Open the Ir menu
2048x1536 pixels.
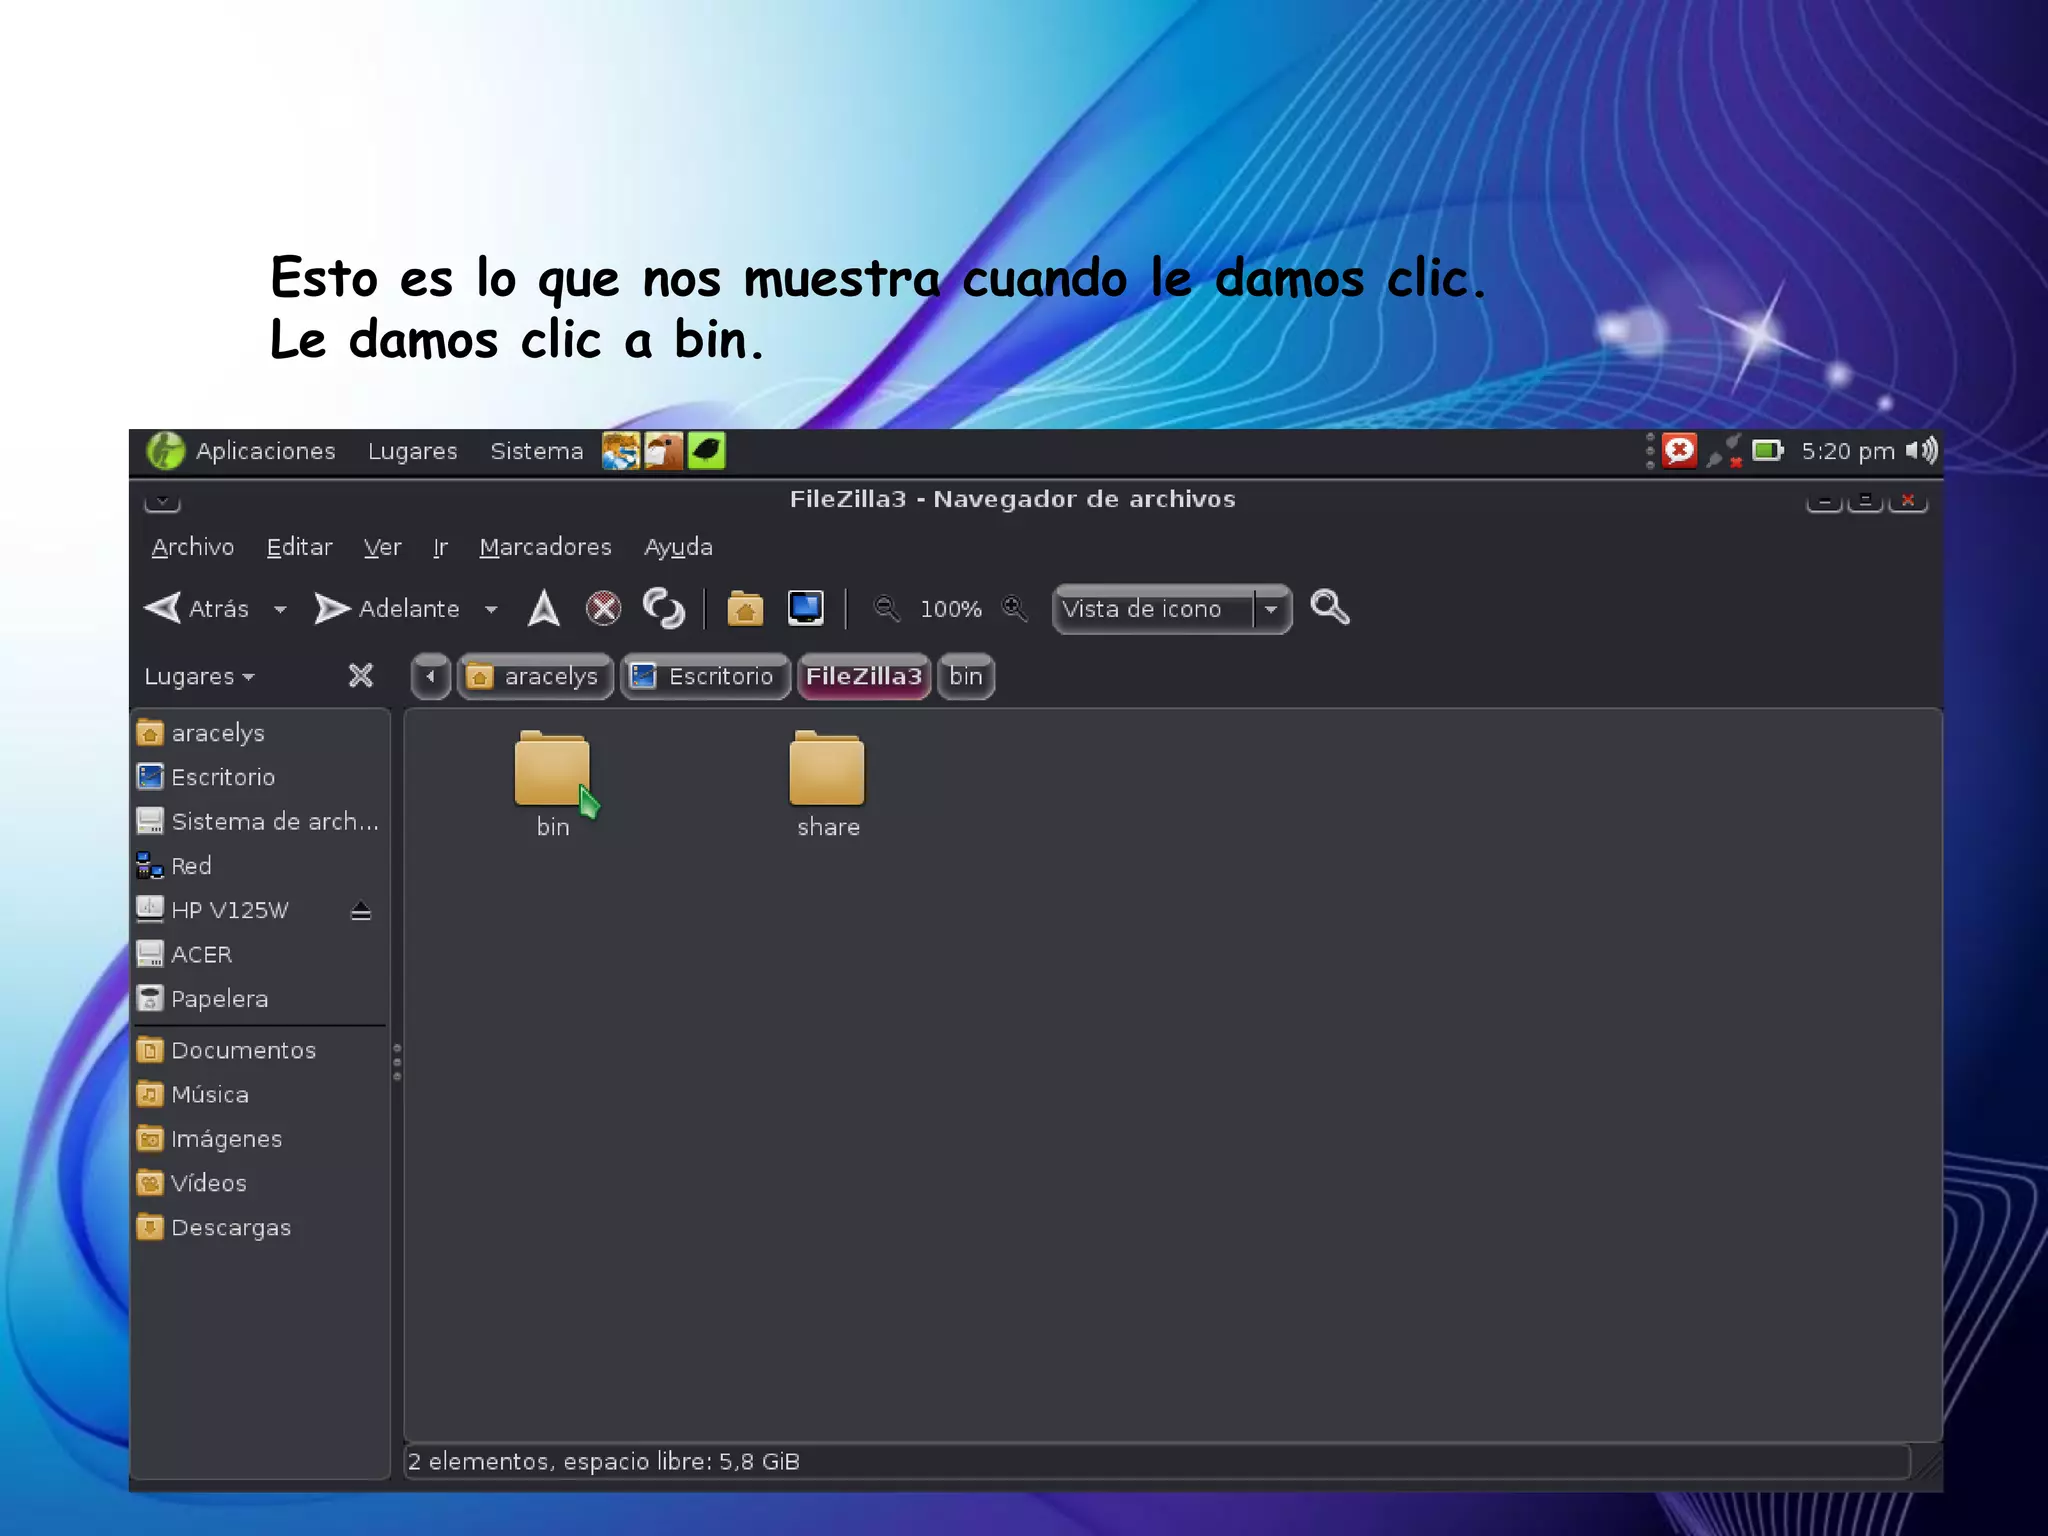440,547
